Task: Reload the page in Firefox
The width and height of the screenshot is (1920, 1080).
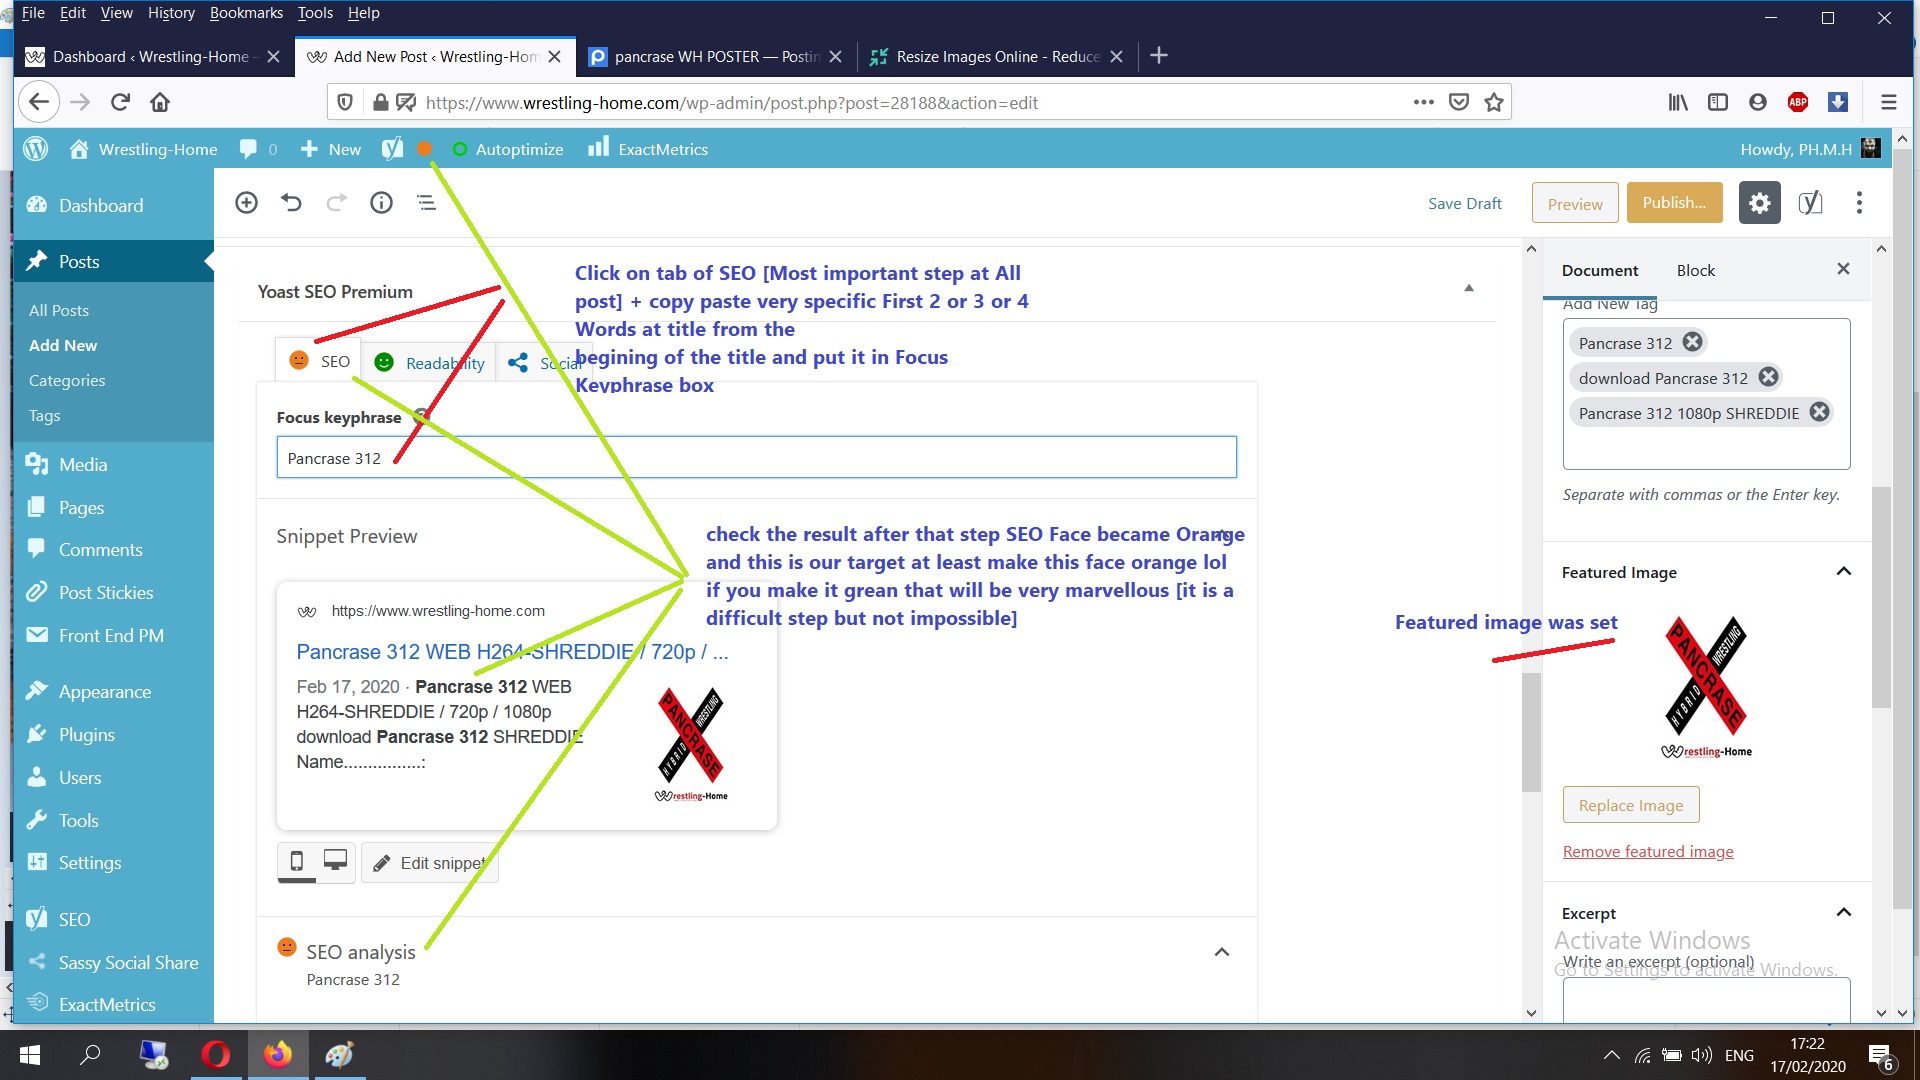Action: (x=120, y=102)
